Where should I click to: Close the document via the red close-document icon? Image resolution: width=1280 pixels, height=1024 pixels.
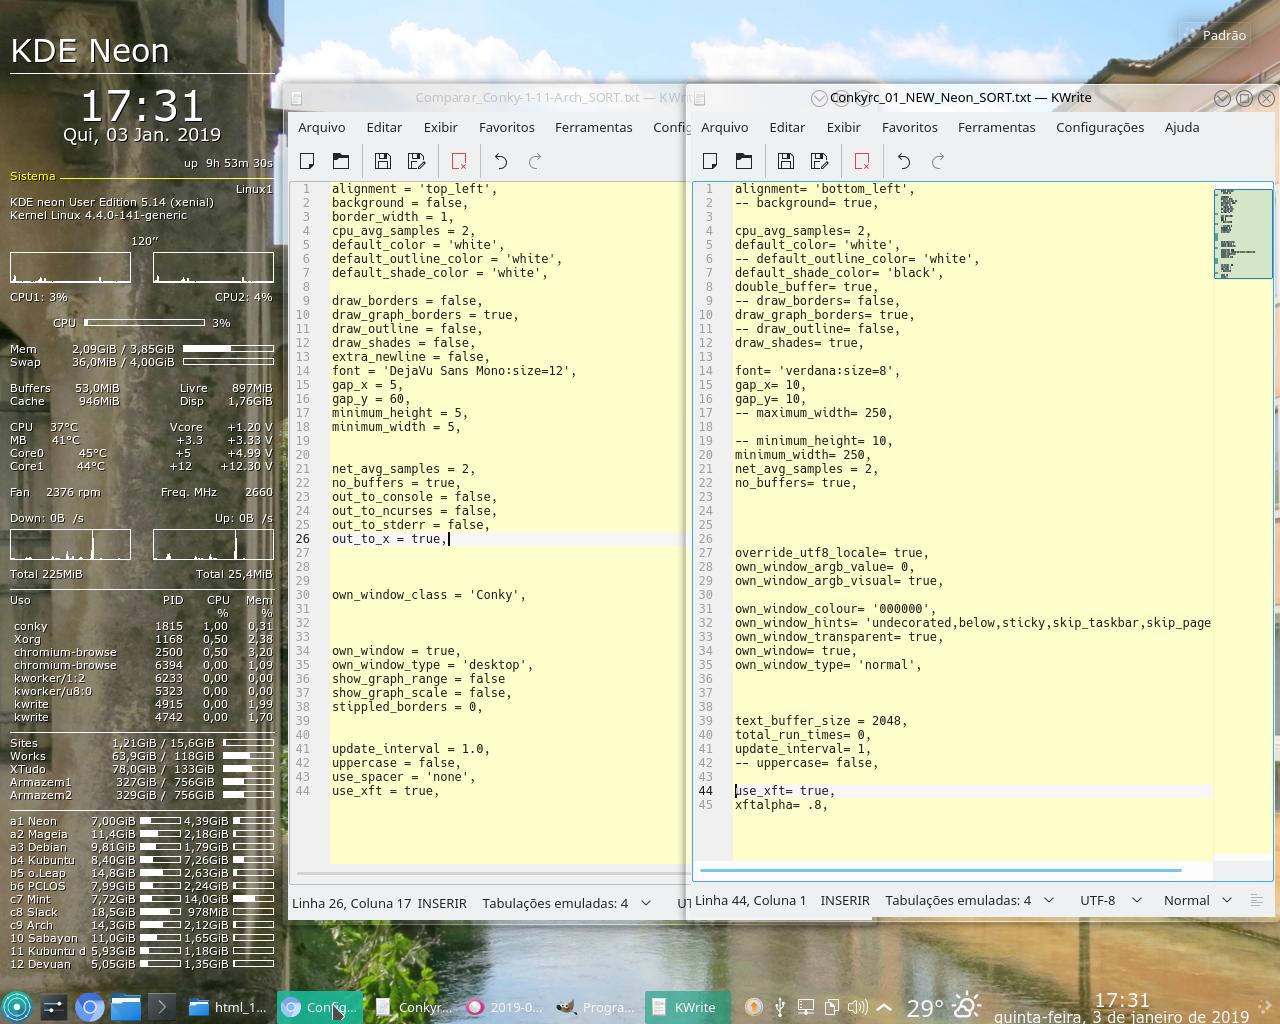(861, 160)
